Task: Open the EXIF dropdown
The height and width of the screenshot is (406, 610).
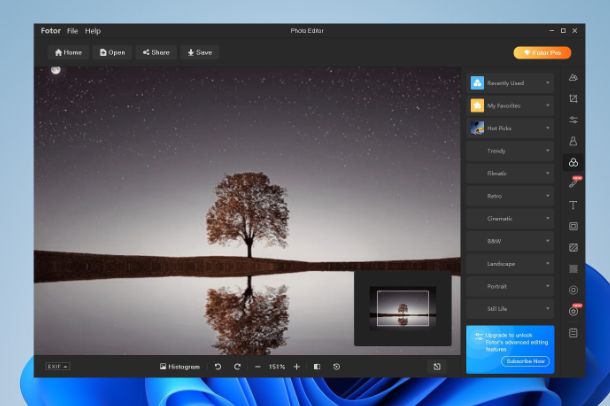Action: [x=58, y=366]
